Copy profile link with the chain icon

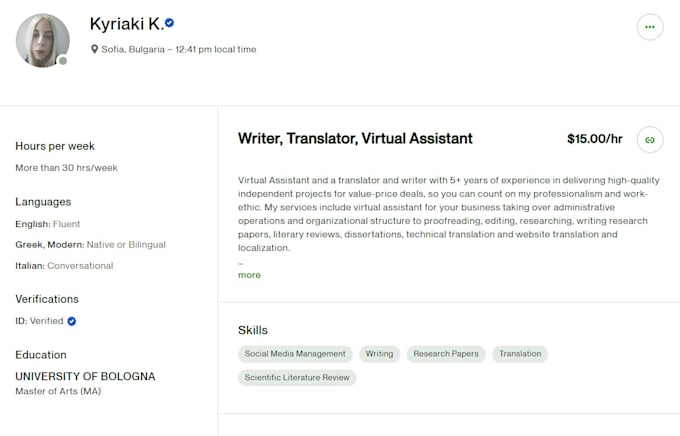(650, 140)
